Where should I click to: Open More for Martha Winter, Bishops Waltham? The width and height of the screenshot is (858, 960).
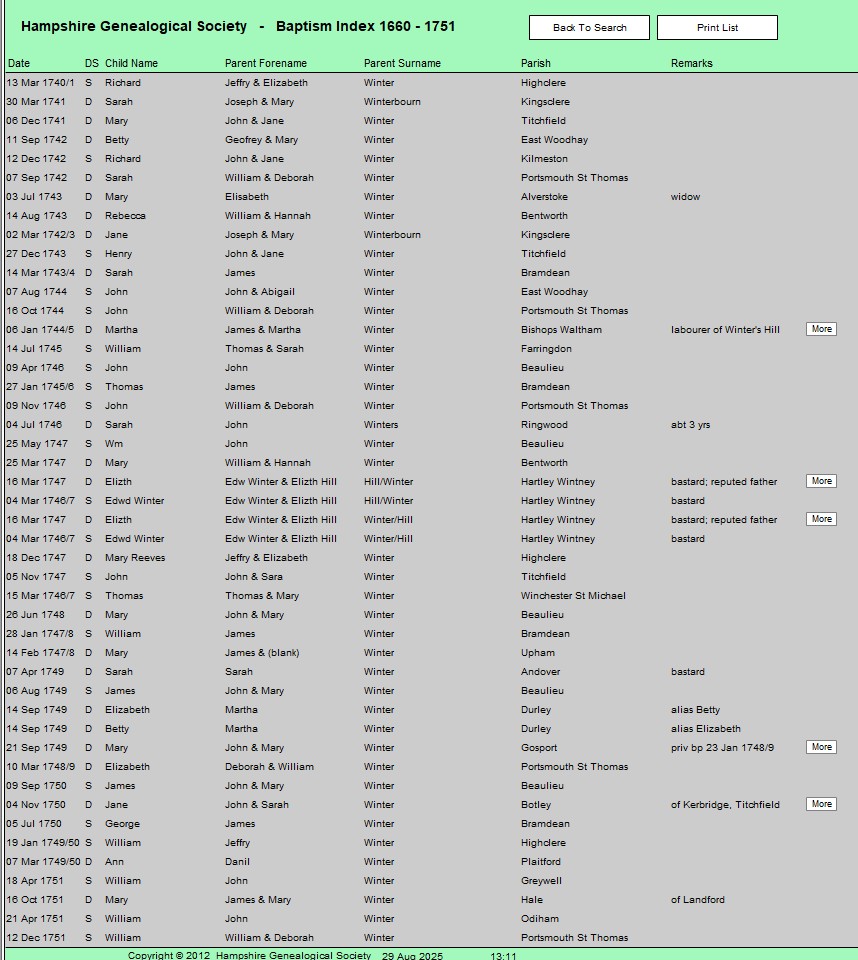point(821,329)
